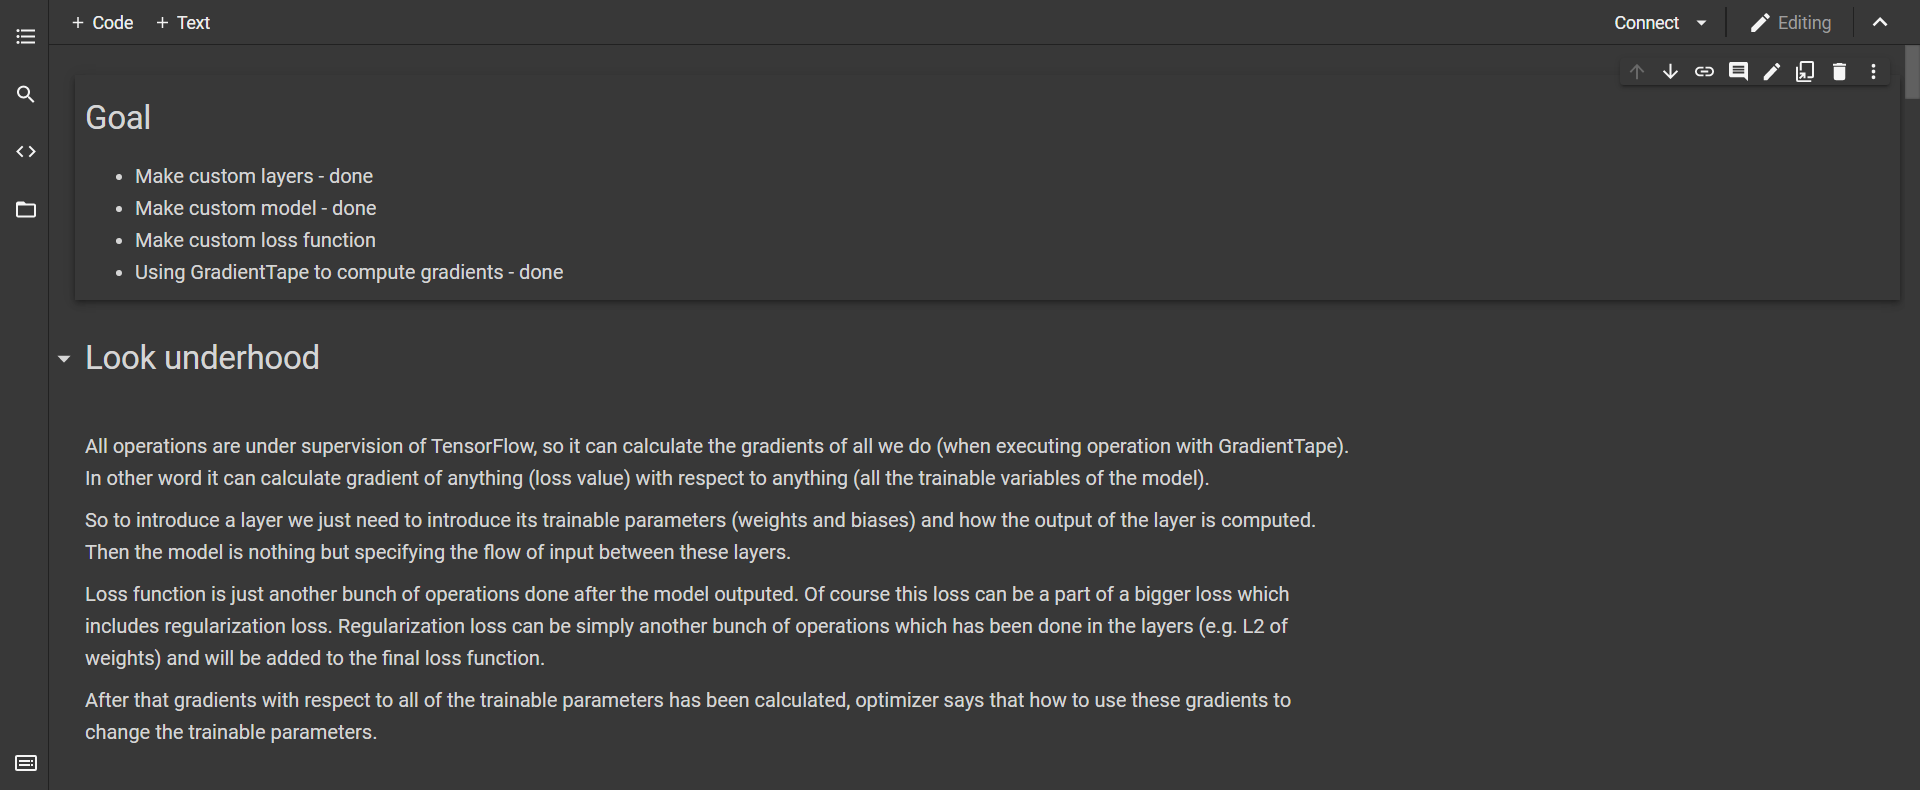This screenshot has width=1920, height=790.
Task: Open the terminal panel icon at bottom left
Action: (26, 763)
